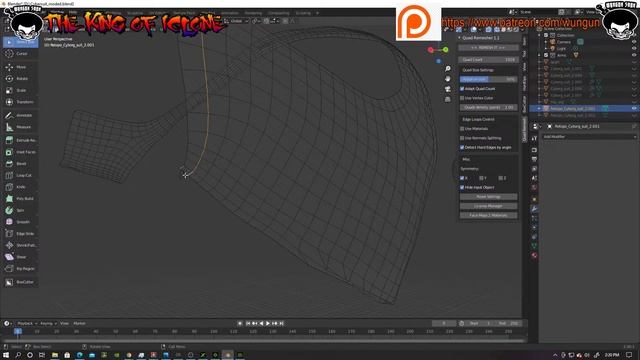Toggle Use Materials checkbox
The width and height of the screenshot is (640, 360).
pos(462,129)
